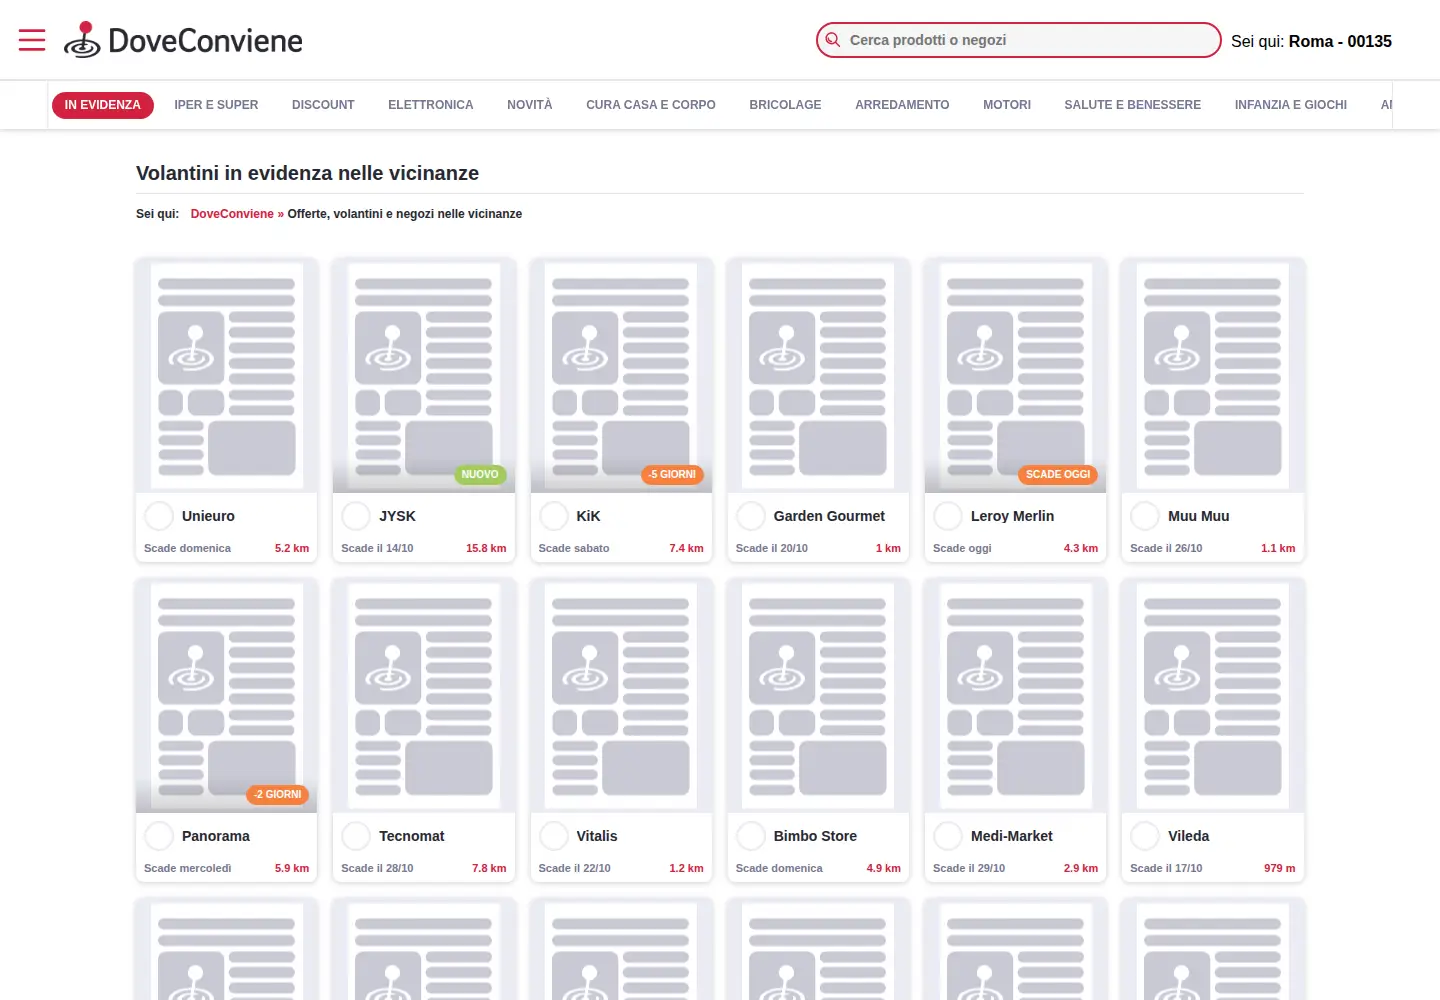Viewport: 1440px width, 1000px height.
Task: Click the Bimbo Store logo circle
Action: click(751, 836)
